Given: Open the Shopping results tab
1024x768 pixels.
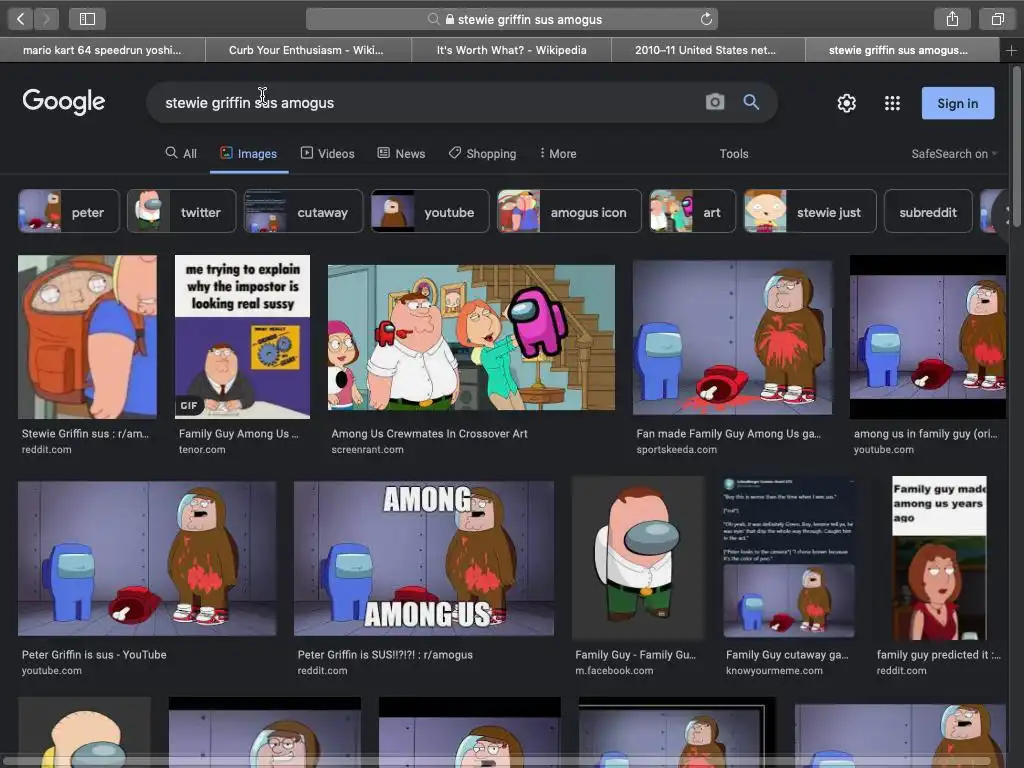Looking at the screenshot, I should coord(482,153).
